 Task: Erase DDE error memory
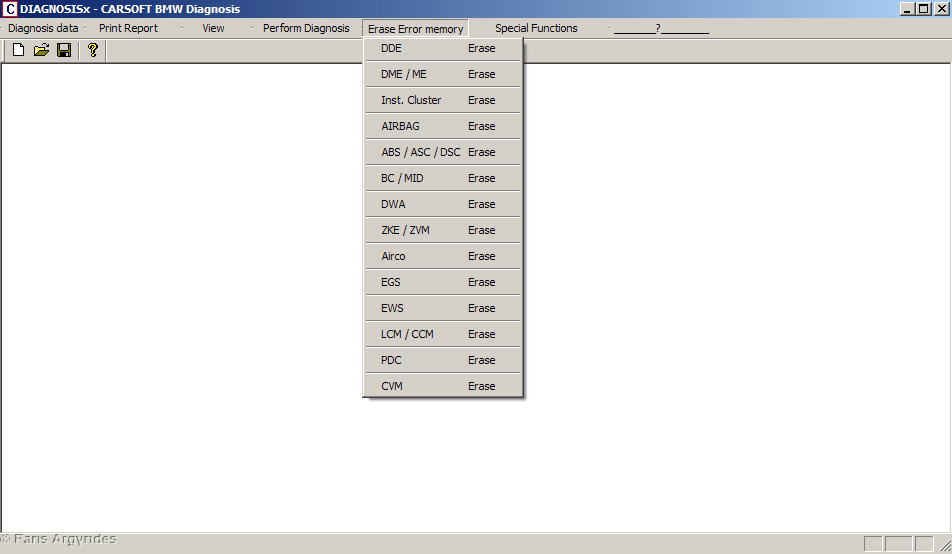click(443, 48)
